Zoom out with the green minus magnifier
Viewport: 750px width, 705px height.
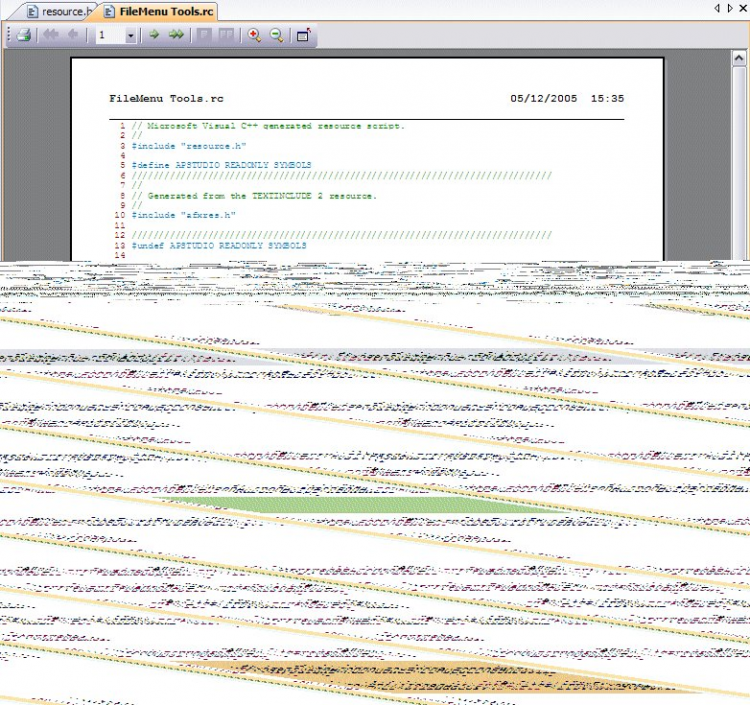point(276,35)
